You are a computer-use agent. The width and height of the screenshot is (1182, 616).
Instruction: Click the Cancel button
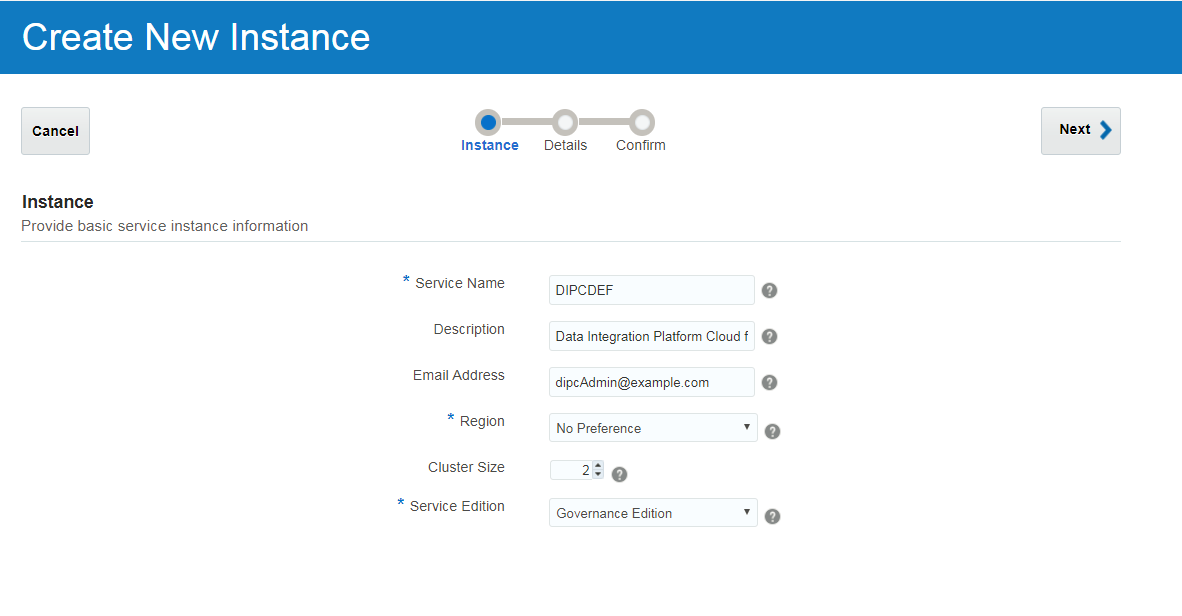tap(55, 130)
